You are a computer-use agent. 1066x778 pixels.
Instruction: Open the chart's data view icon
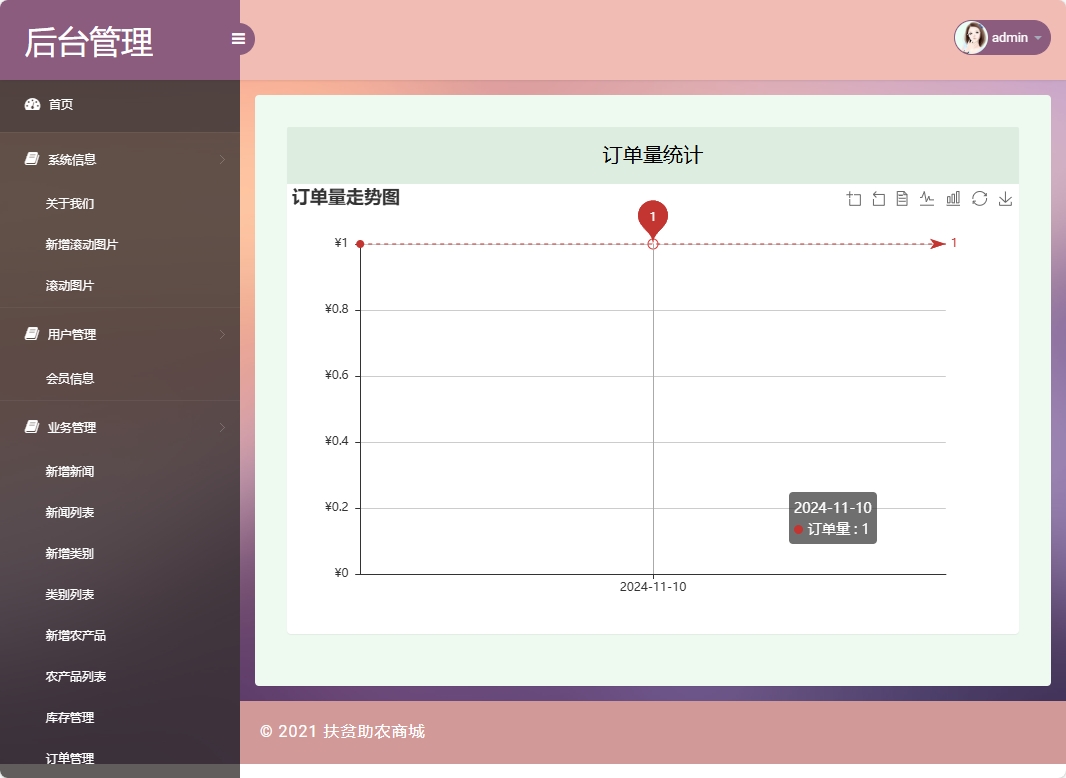(903, 198)
